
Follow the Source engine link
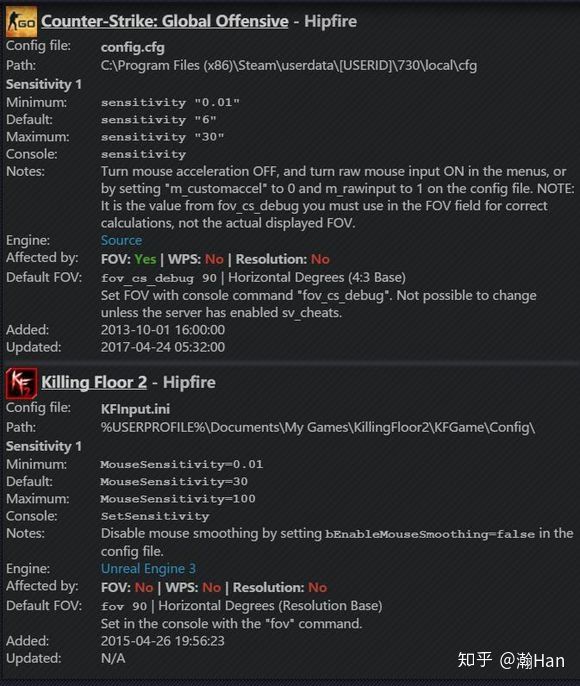click(121, 240)
